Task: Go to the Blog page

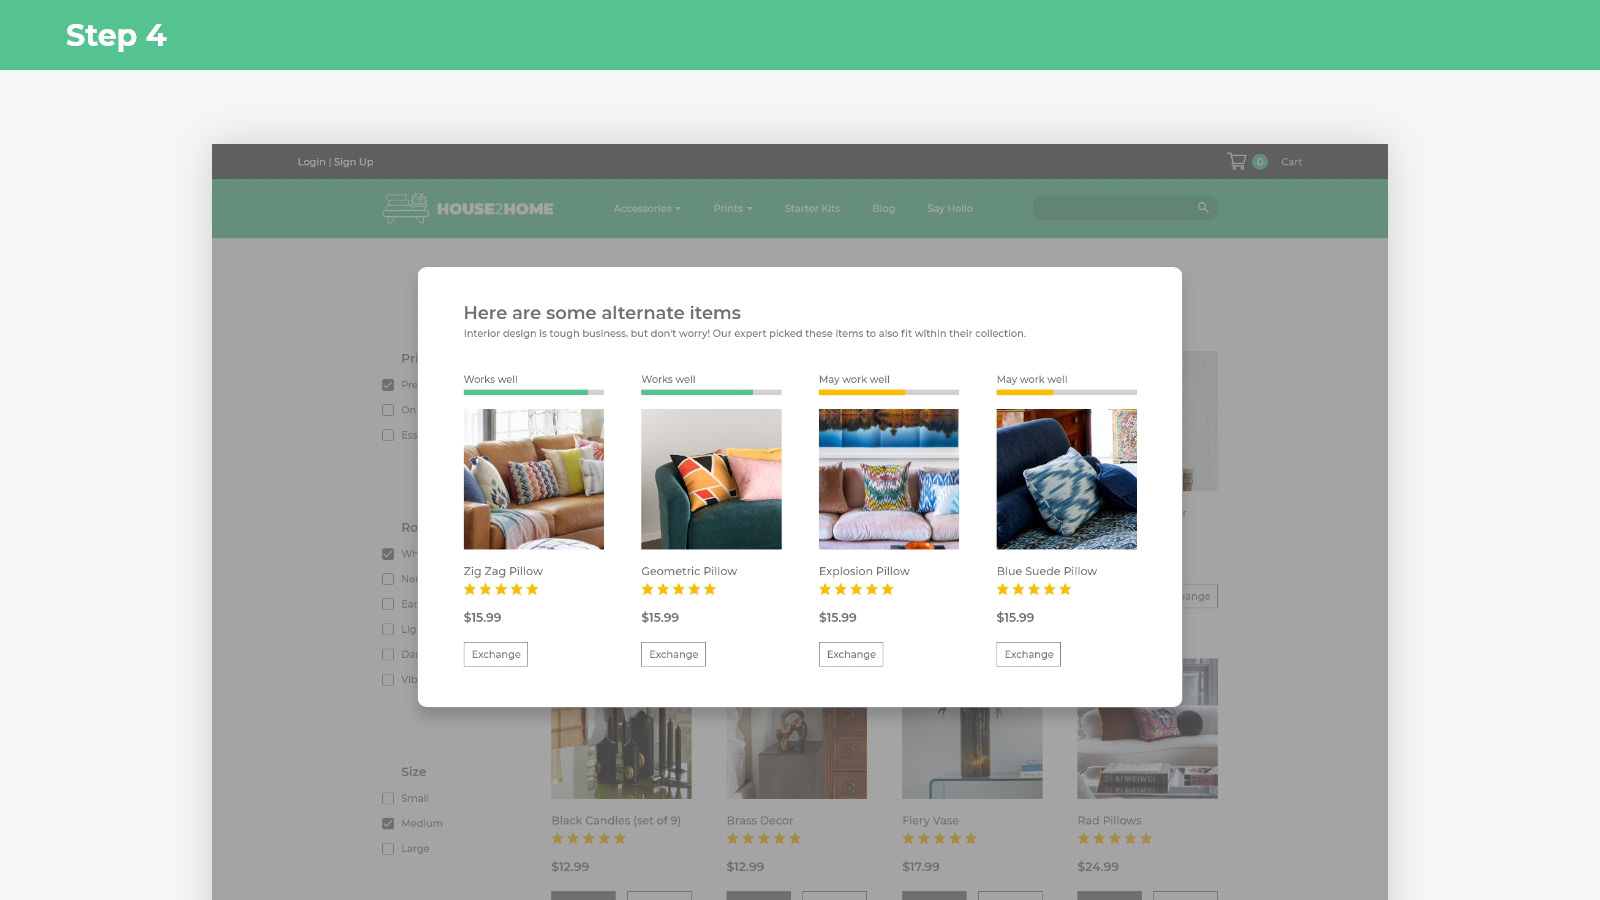Action: [883, 209]
